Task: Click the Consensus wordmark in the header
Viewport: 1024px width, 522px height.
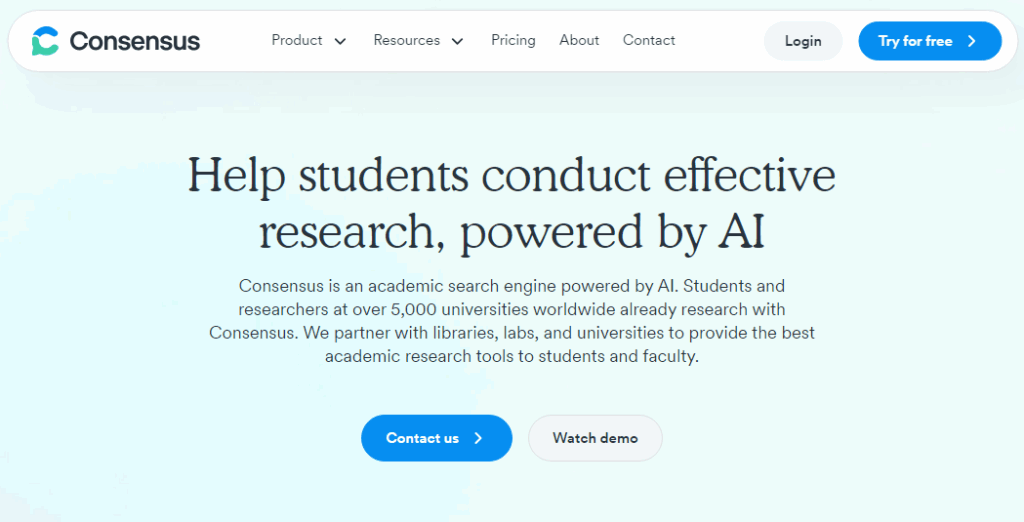Action: point(135,41)
